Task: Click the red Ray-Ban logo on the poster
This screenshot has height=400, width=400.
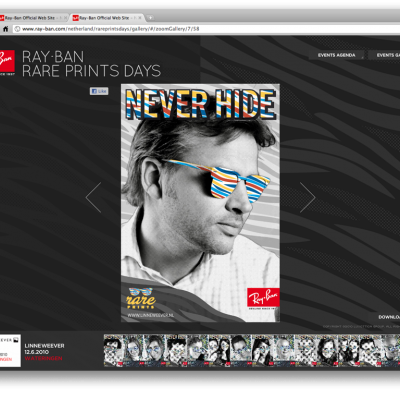Action: coord(263,297)
